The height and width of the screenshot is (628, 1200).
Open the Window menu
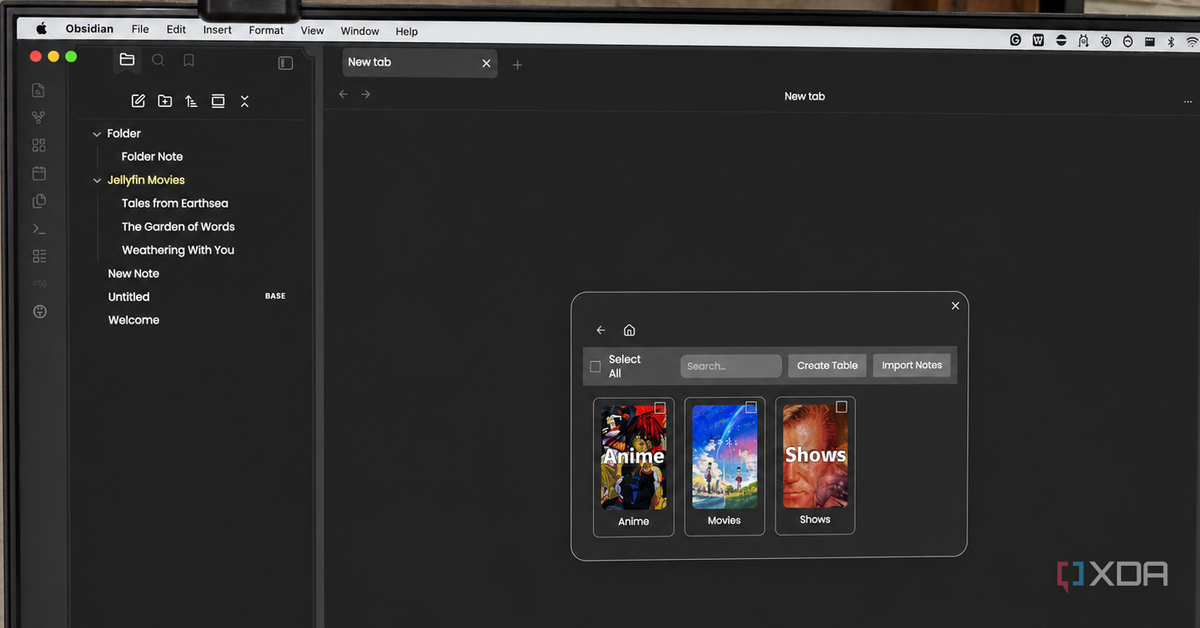pos(360,32)
